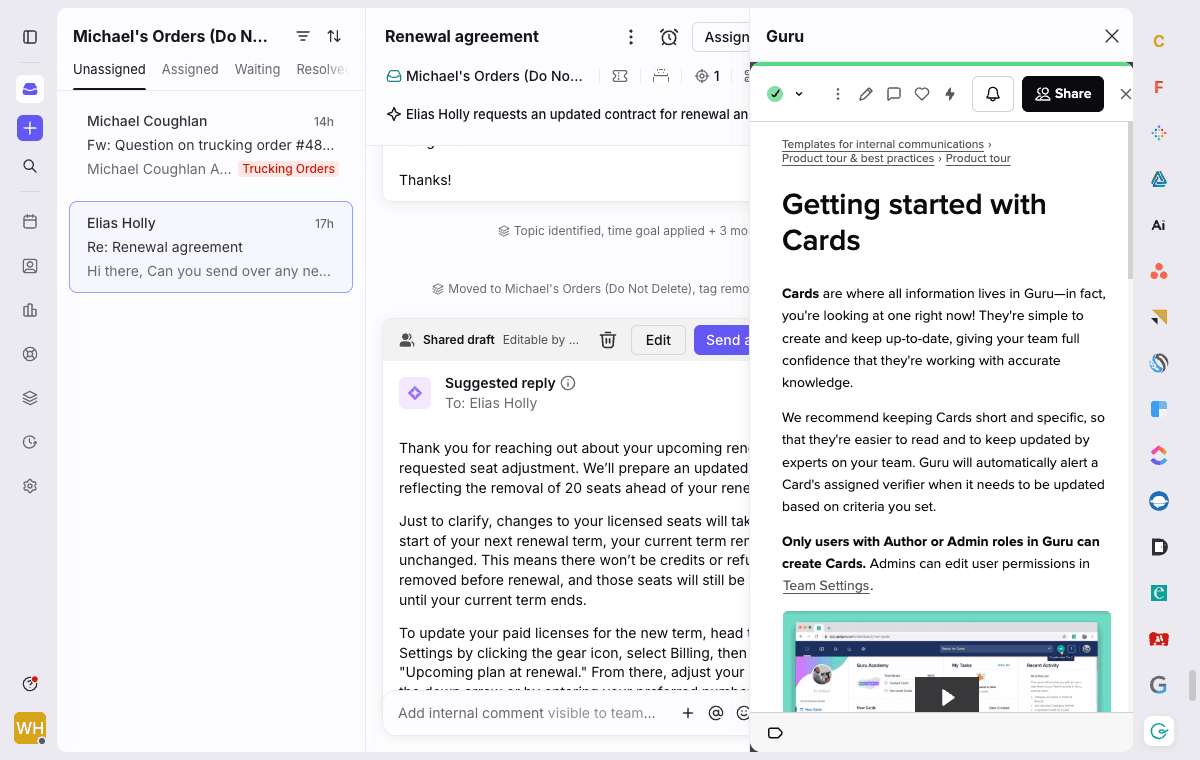Open Guru card notifications via the bell icon
Viewport: 1200px width, 760px height.
(992, 93)
